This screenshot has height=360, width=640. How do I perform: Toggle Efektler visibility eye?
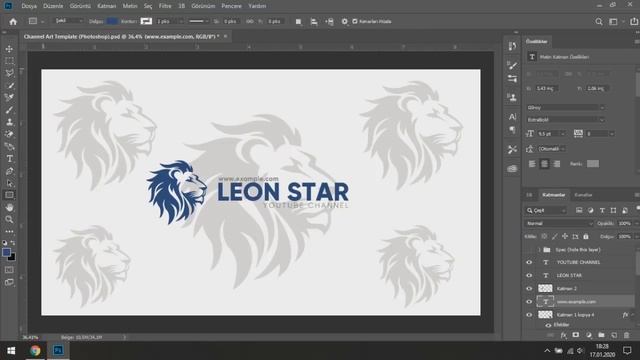click(x=548, y=325)
